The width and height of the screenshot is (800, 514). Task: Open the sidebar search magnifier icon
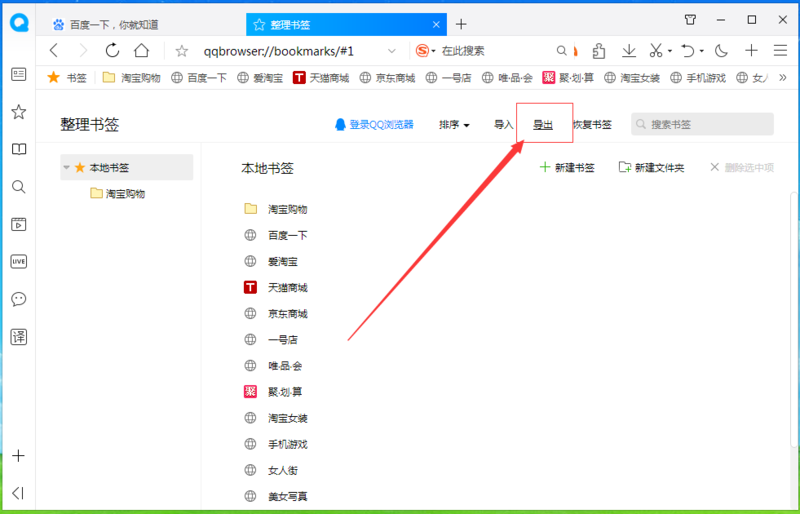(19, 187)
